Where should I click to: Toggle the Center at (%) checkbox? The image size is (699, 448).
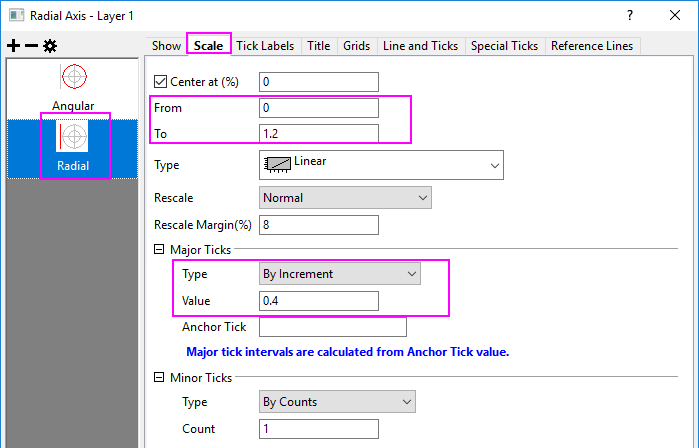[161, 82]
